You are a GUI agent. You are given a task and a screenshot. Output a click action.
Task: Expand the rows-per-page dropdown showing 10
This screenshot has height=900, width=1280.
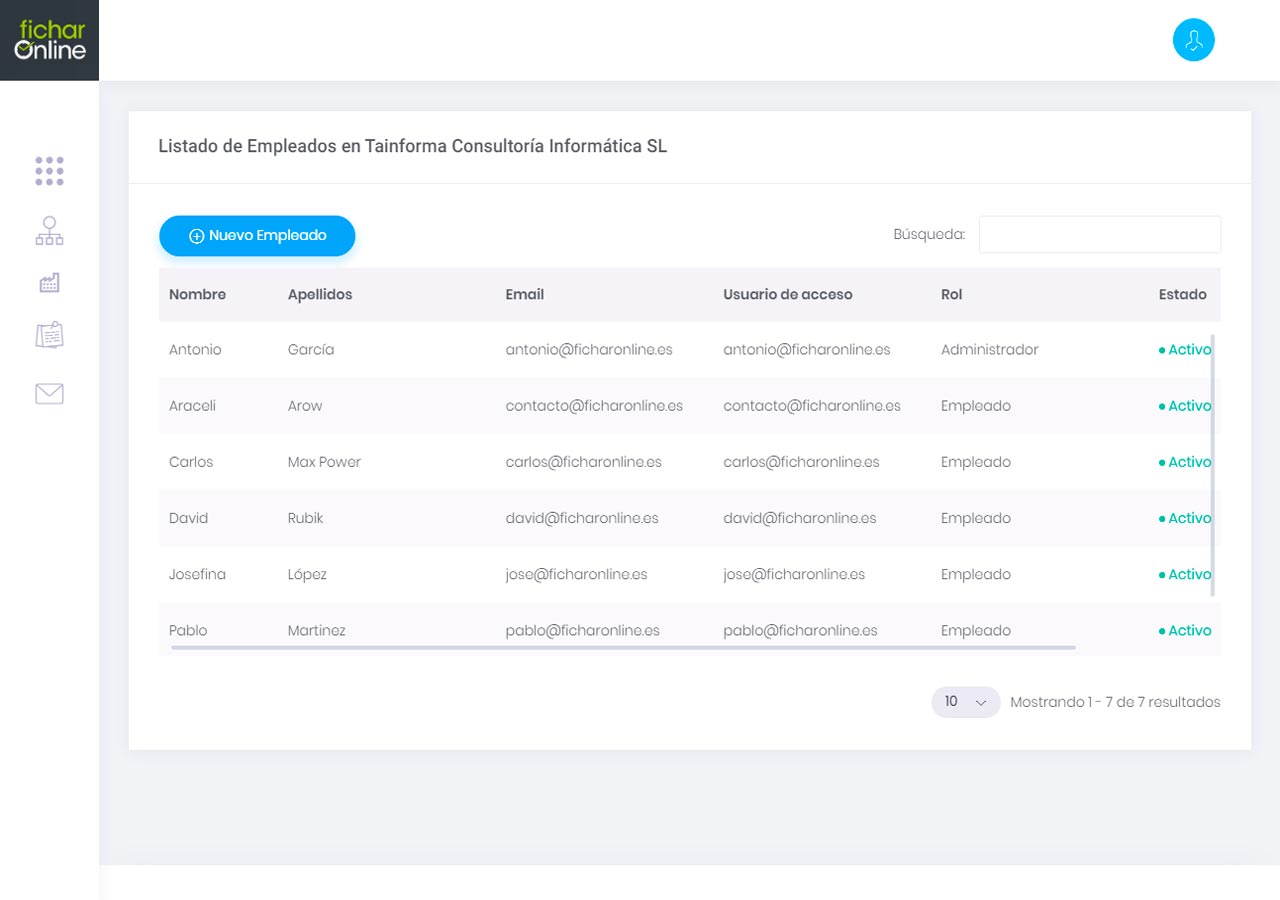[x=965, y=702]
